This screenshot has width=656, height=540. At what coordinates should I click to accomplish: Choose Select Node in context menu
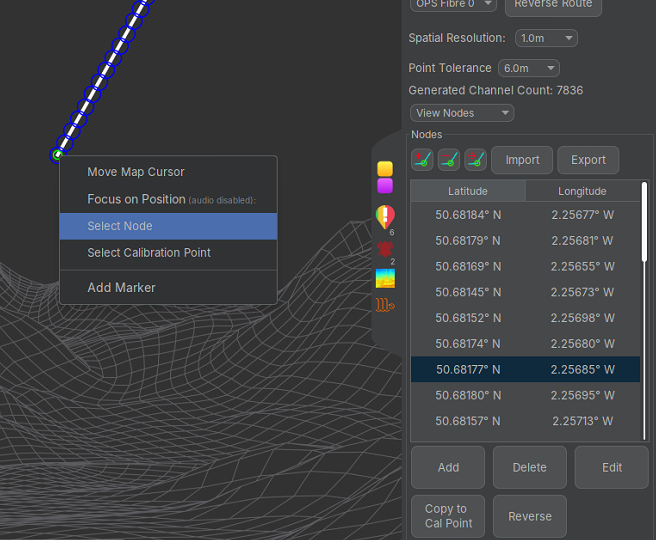(168, 226)
